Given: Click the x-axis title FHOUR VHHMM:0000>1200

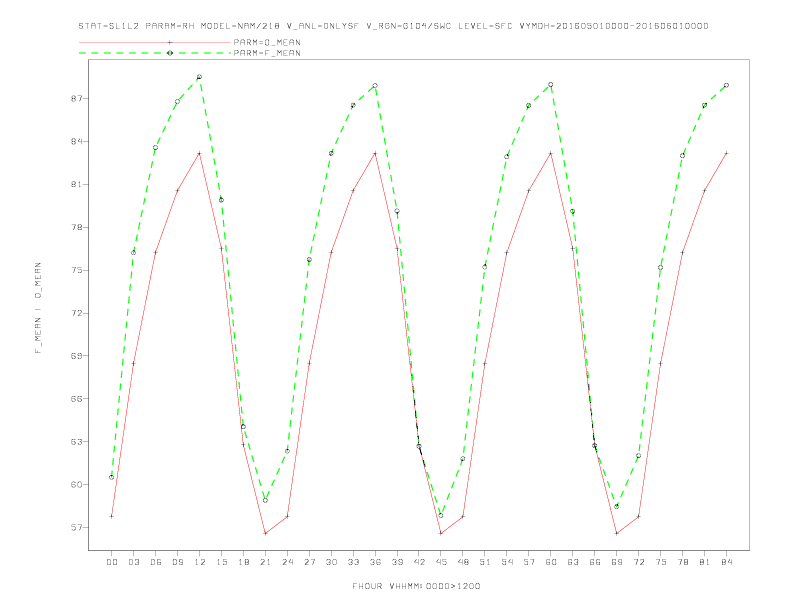Looking at the screenshot, I should (416, 586).
